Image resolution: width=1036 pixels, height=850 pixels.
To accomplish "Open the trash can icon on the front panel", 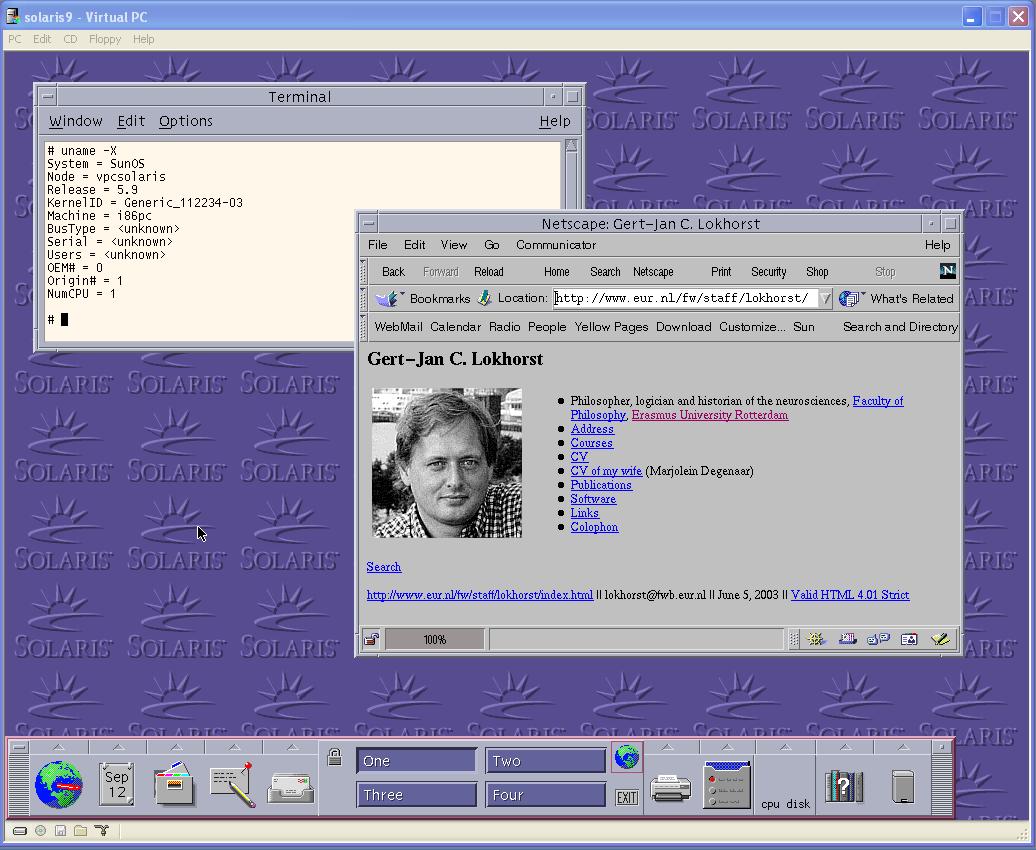I will pyautogui.click(x=903, y=787).
